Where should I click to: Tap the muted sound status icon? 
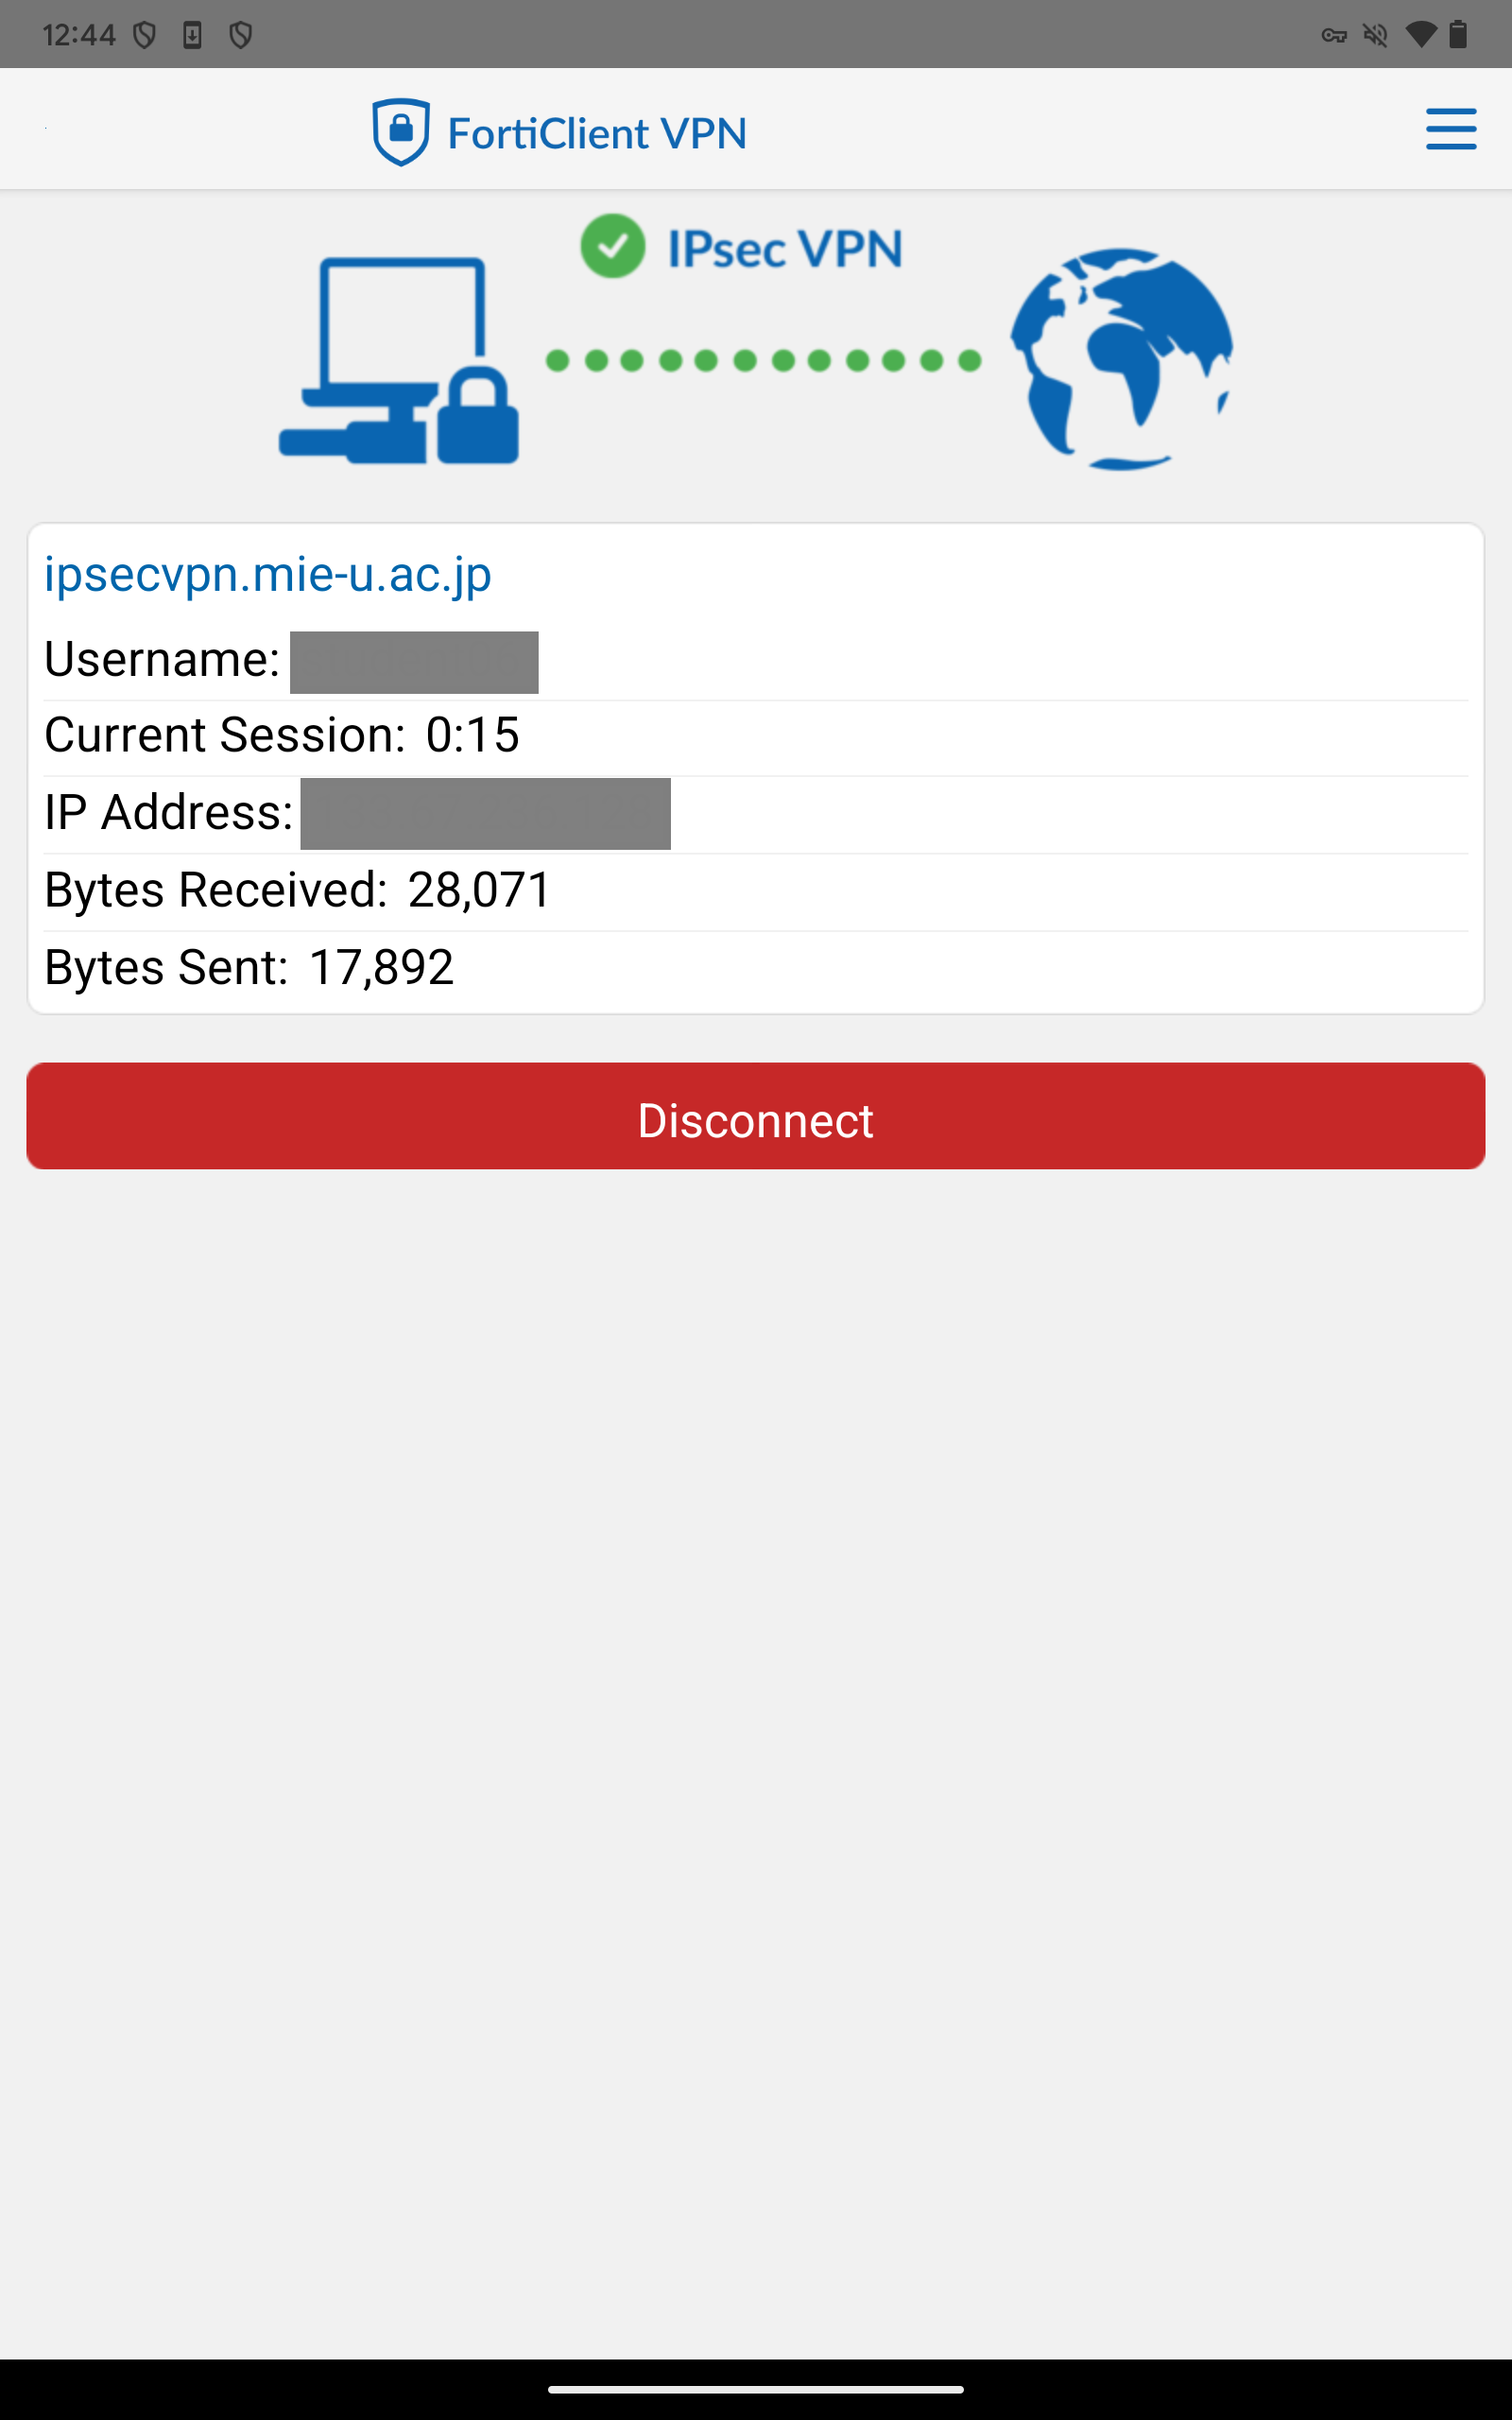pos(1376,36)
